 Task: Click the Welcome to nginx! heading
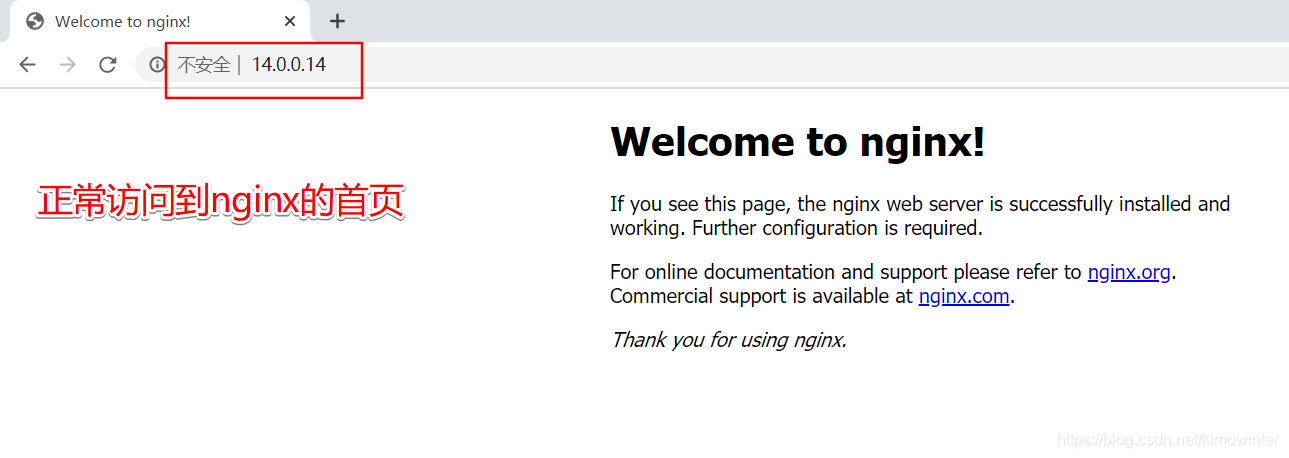[x=798, y=142]
